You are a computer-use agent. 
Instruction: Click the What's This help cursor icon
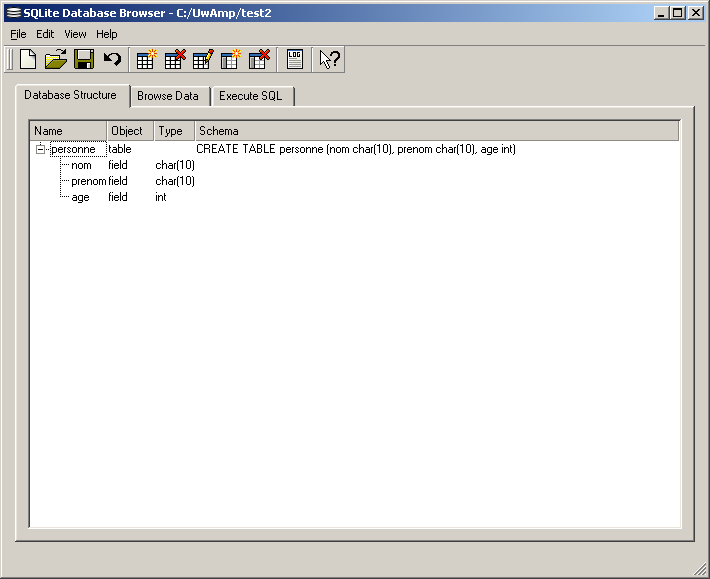click(x=329, y=59)
